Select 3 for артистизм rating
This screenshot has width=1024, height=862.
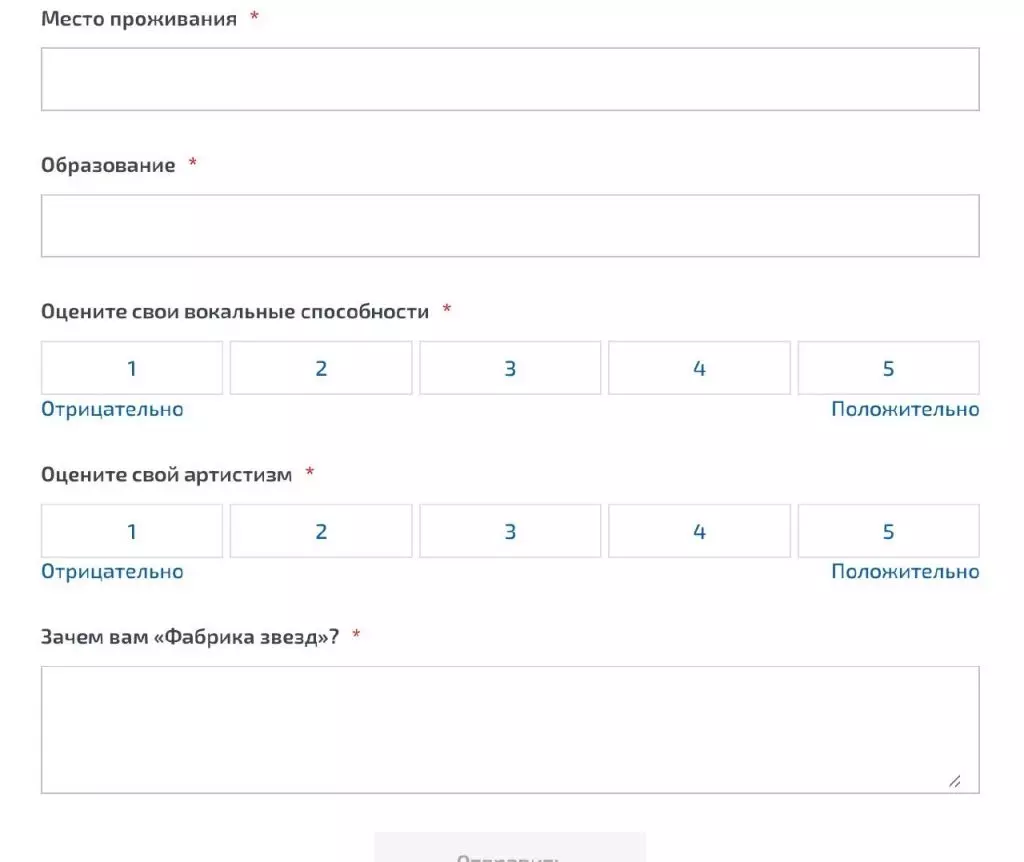point(510,531)
